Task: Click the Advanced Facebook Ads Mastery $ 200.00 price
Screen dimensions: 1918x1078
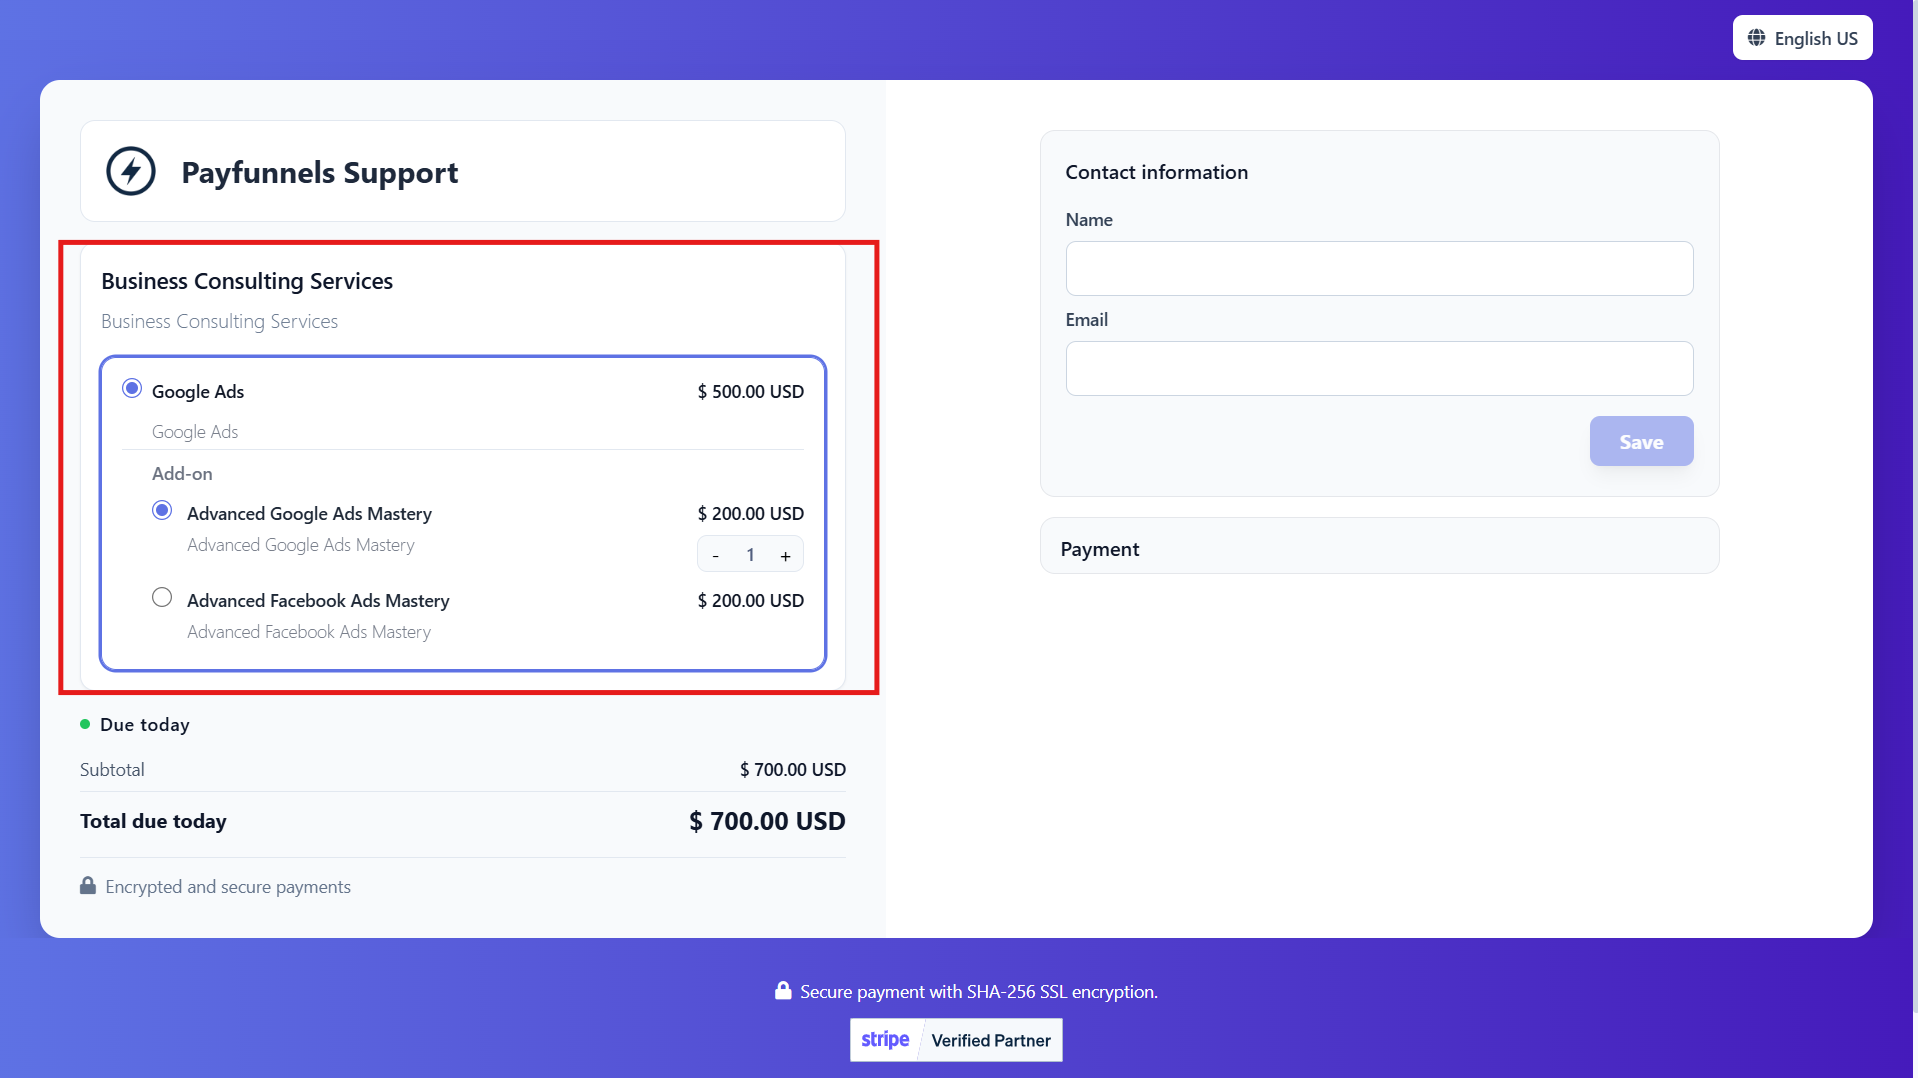Action: tap(750, 600)
